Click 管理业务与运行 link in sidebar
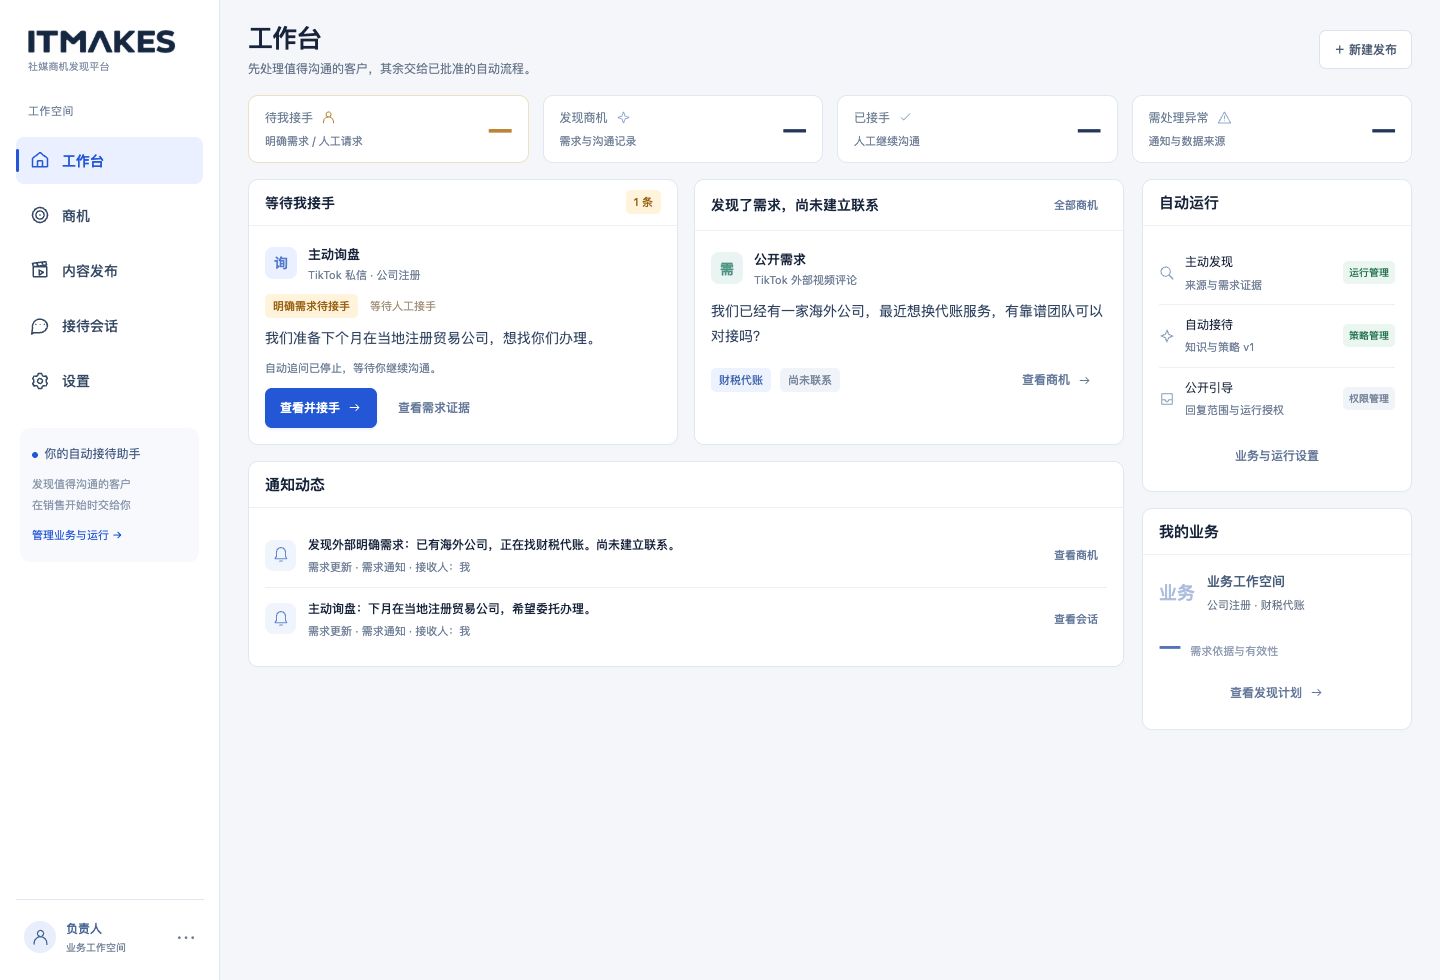The image size is (1440, 980). click(77, 535)
